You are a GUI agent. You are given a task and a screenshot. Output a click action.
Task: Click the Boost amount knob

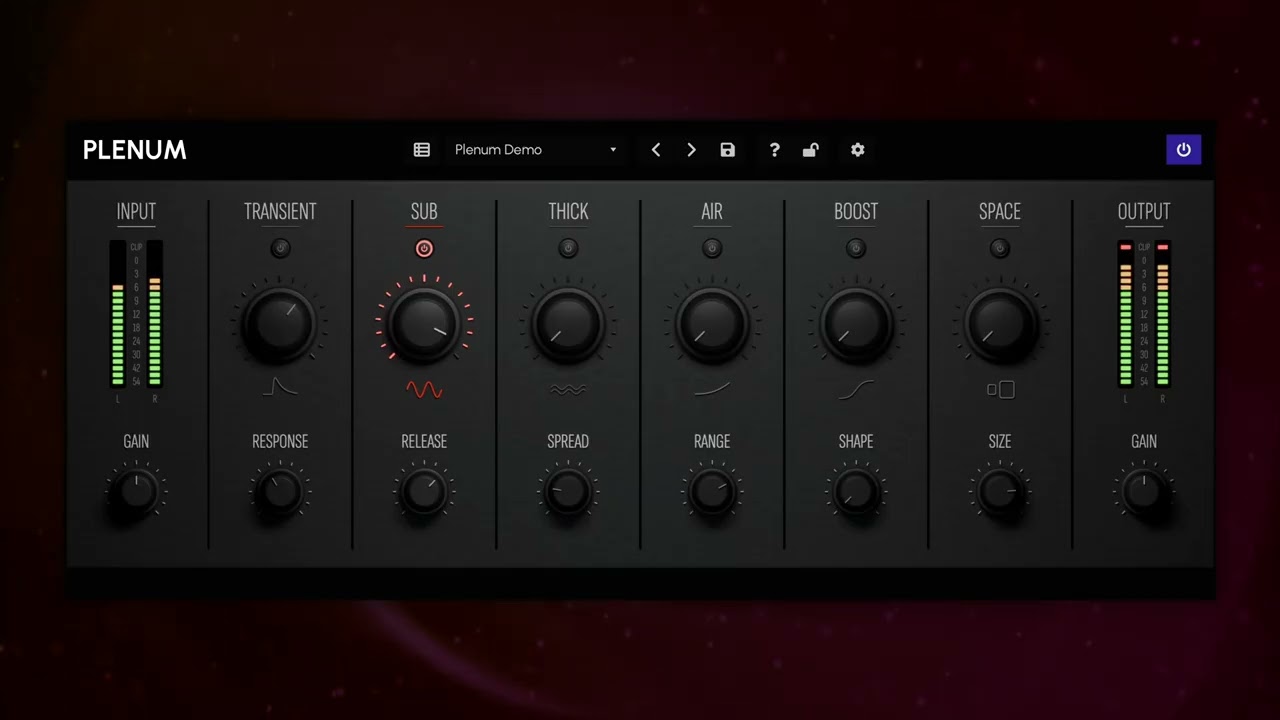coord(856,324)
